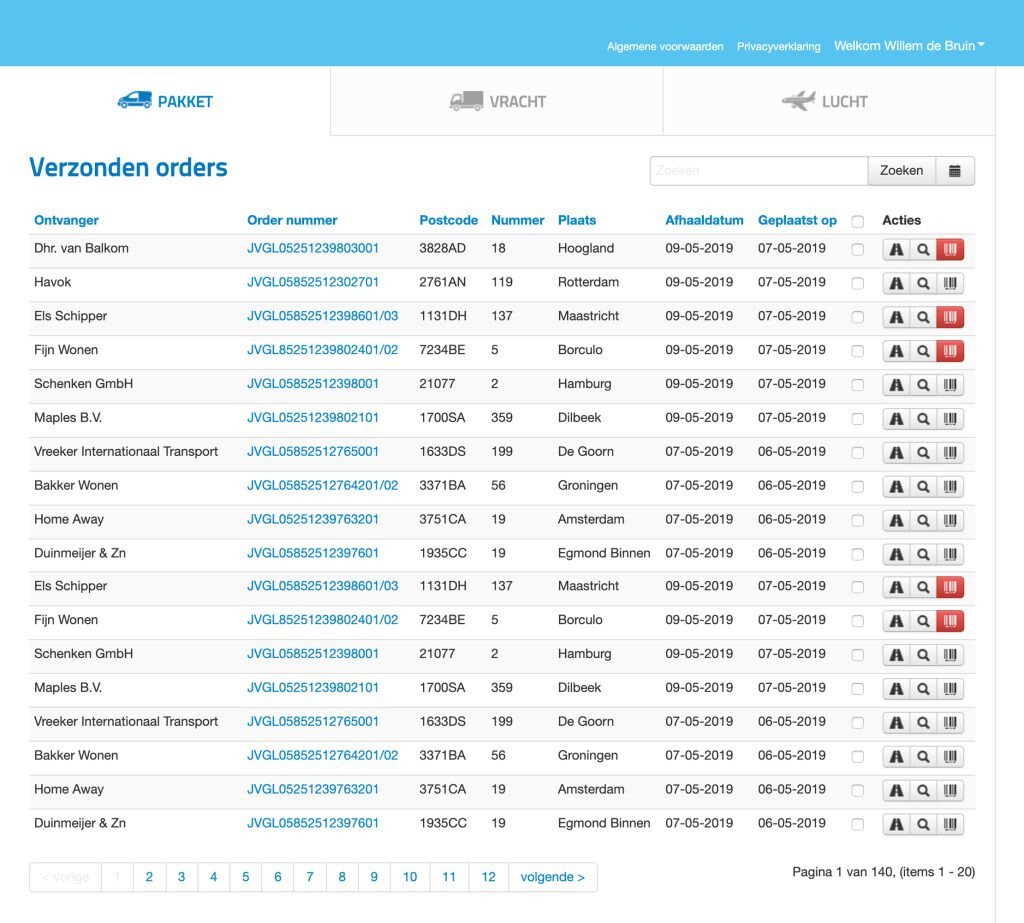Jump to page 12 in pagination
The width and height of the screenshot is (1024, 923).
(488, 877)
